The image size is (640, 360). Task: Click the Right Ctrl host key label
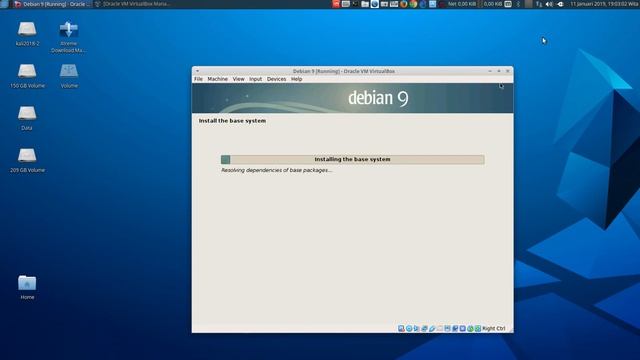click(493, 328)
